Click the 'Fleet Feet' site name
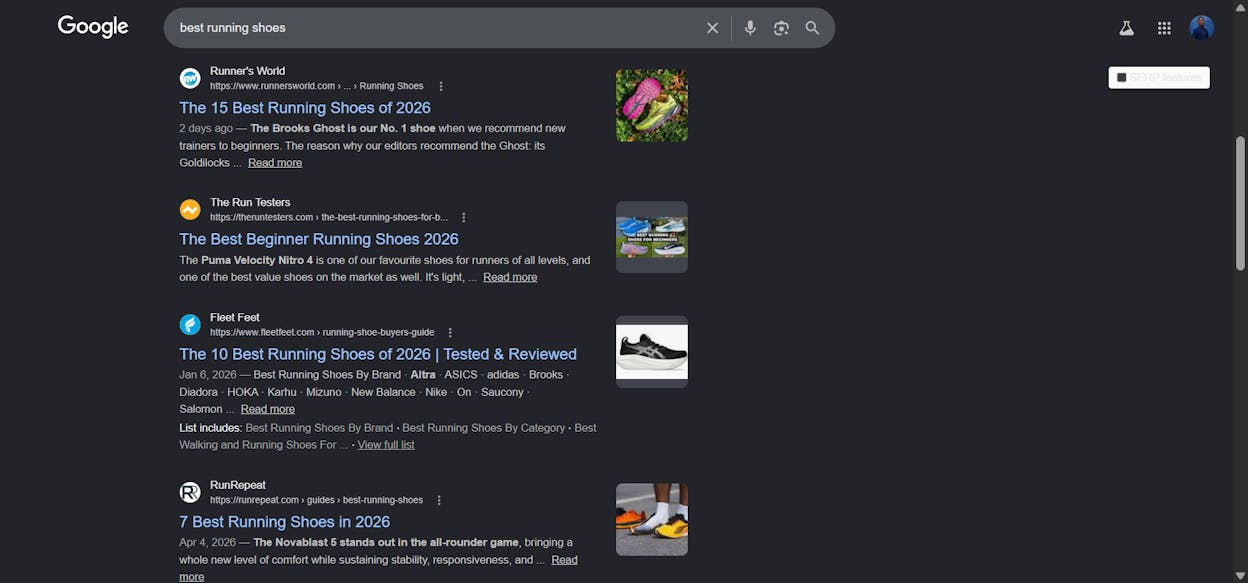1248x583 pixels. point(235,317)
